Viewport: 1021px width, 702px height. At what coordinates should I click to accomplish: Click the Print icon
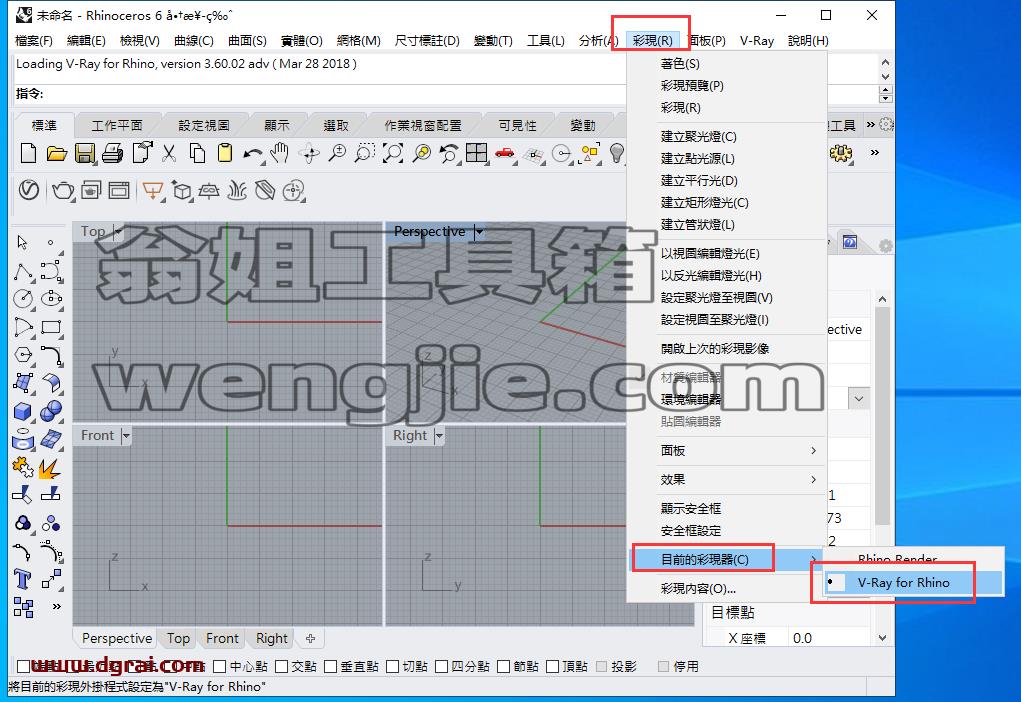pyautogui.click(x=113, y=154)
